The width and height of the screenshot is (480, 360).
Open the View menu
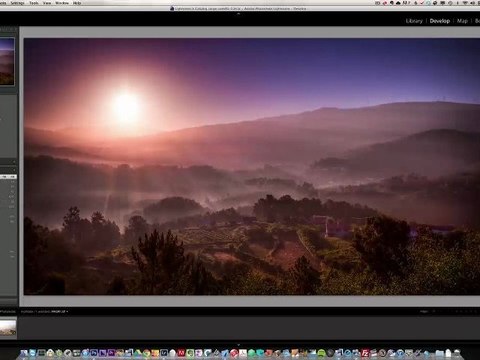click(x=47, y=3)
